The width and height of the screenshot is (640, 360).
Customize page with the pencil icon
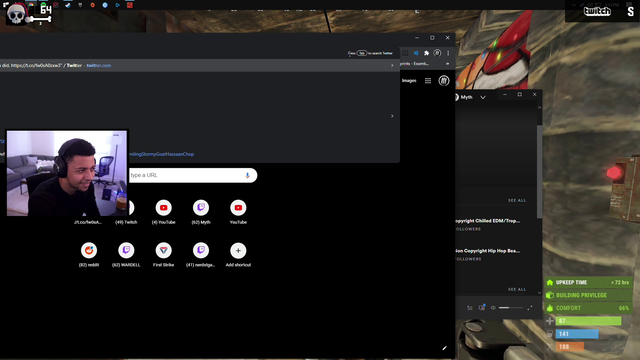[444, 348]
